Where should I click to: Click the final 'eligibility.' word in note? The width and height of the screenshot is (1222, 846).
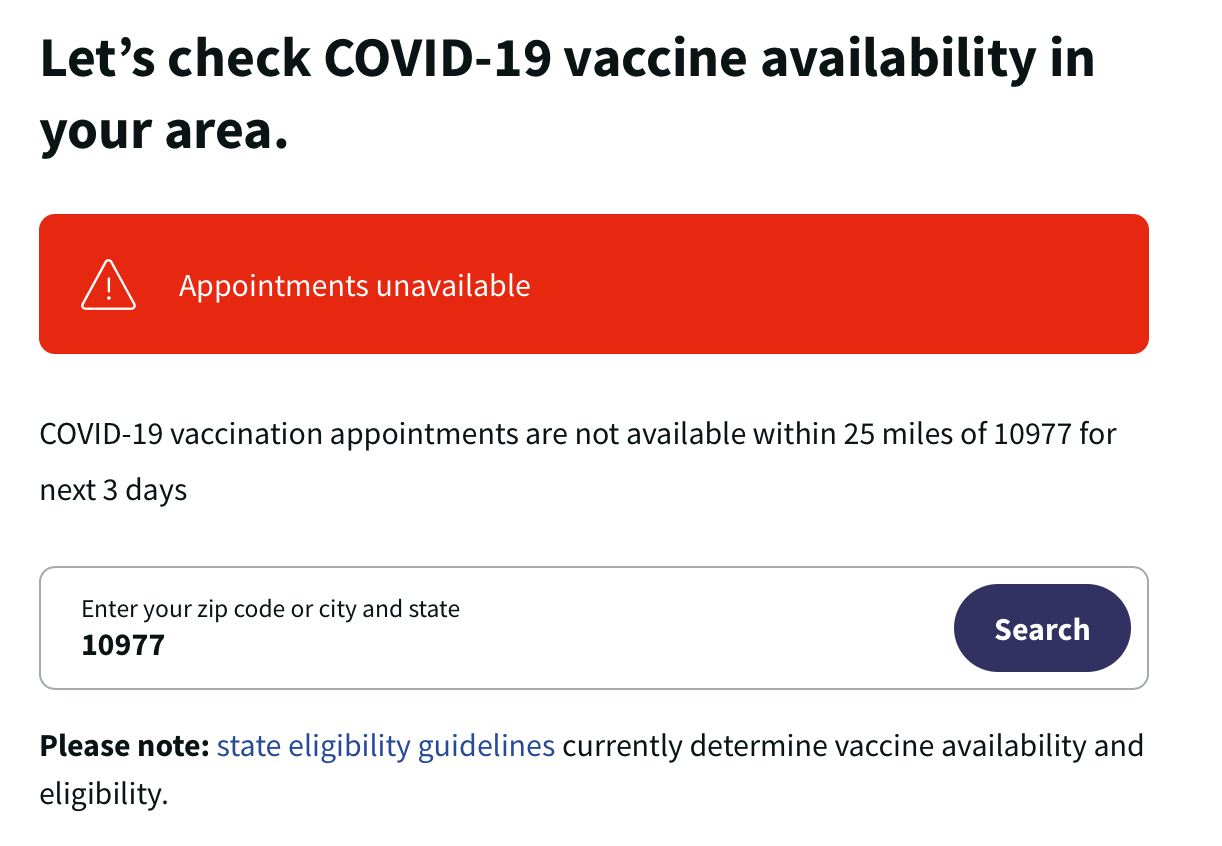point(100,794)
